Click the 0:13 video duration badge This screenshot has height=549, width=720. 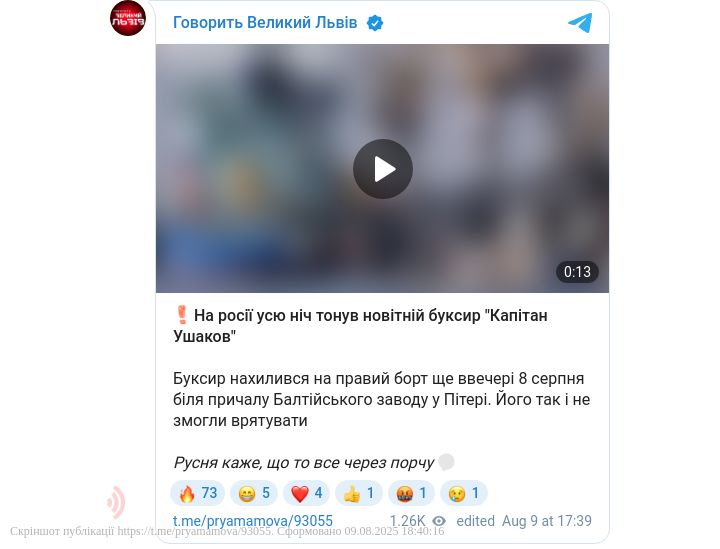click(x=577, y=272)
